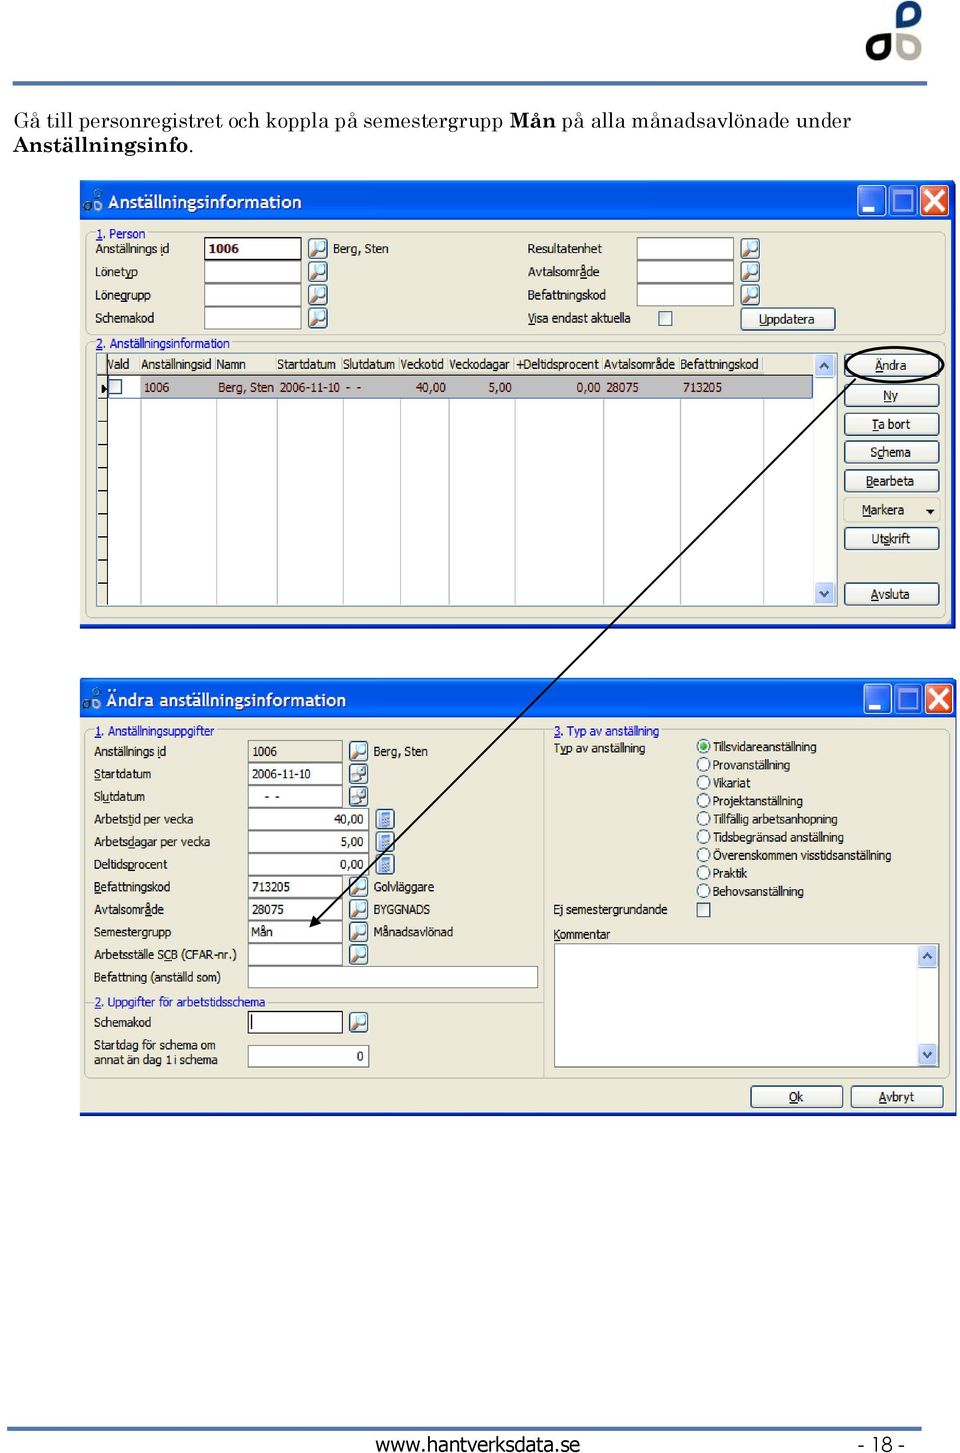Screen dimensions: 960x1453
Task: Sort by the Startdatum column header
Action: tap(307, 365)
